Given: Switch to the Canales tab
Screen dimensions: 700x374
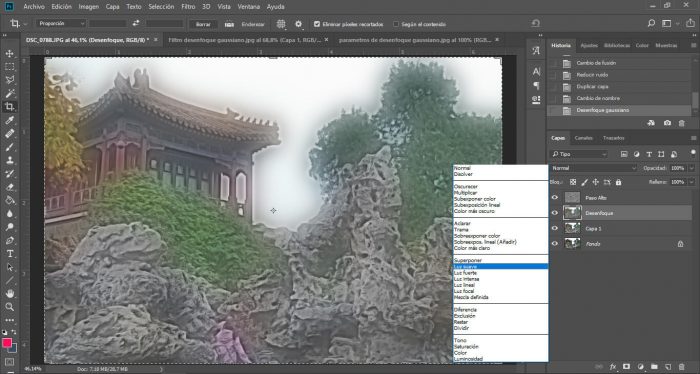Looking at the screenshot, I should [x=583, y=138].
